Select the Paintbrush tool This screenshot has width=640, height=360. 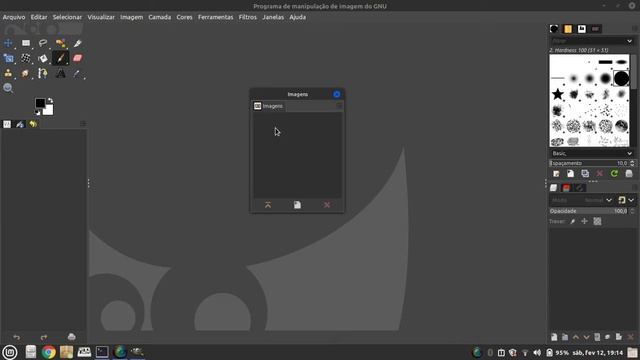(x=60, y=58)
